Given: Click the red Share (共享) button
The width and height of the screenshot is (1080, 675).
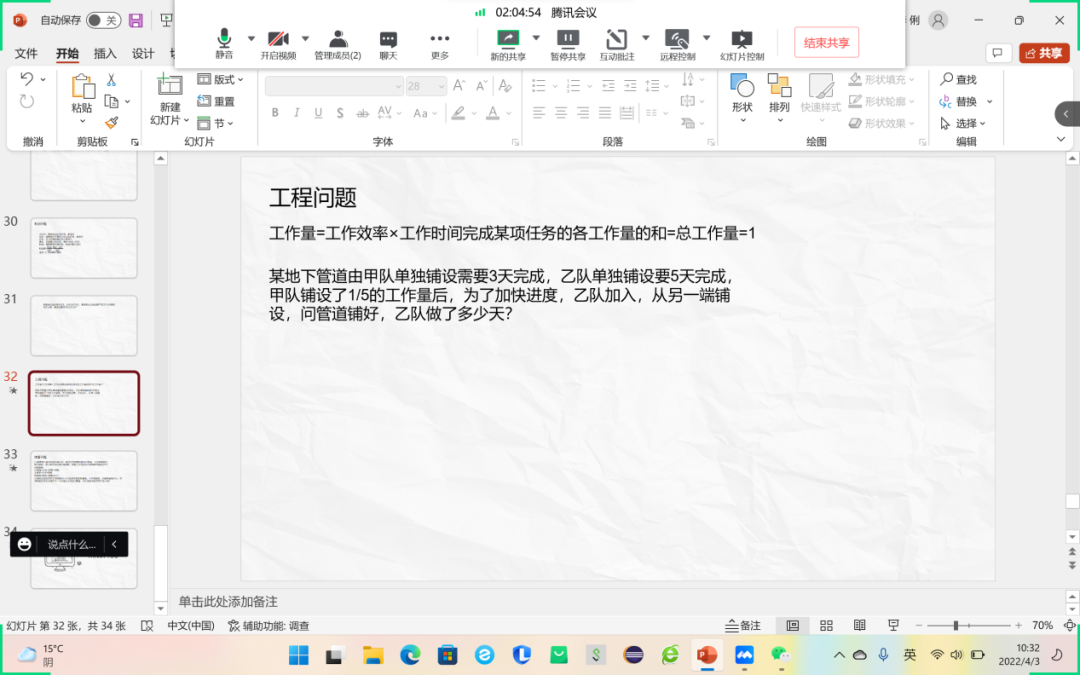Looking at the screenshot, I should click(x=1044, y=53).
